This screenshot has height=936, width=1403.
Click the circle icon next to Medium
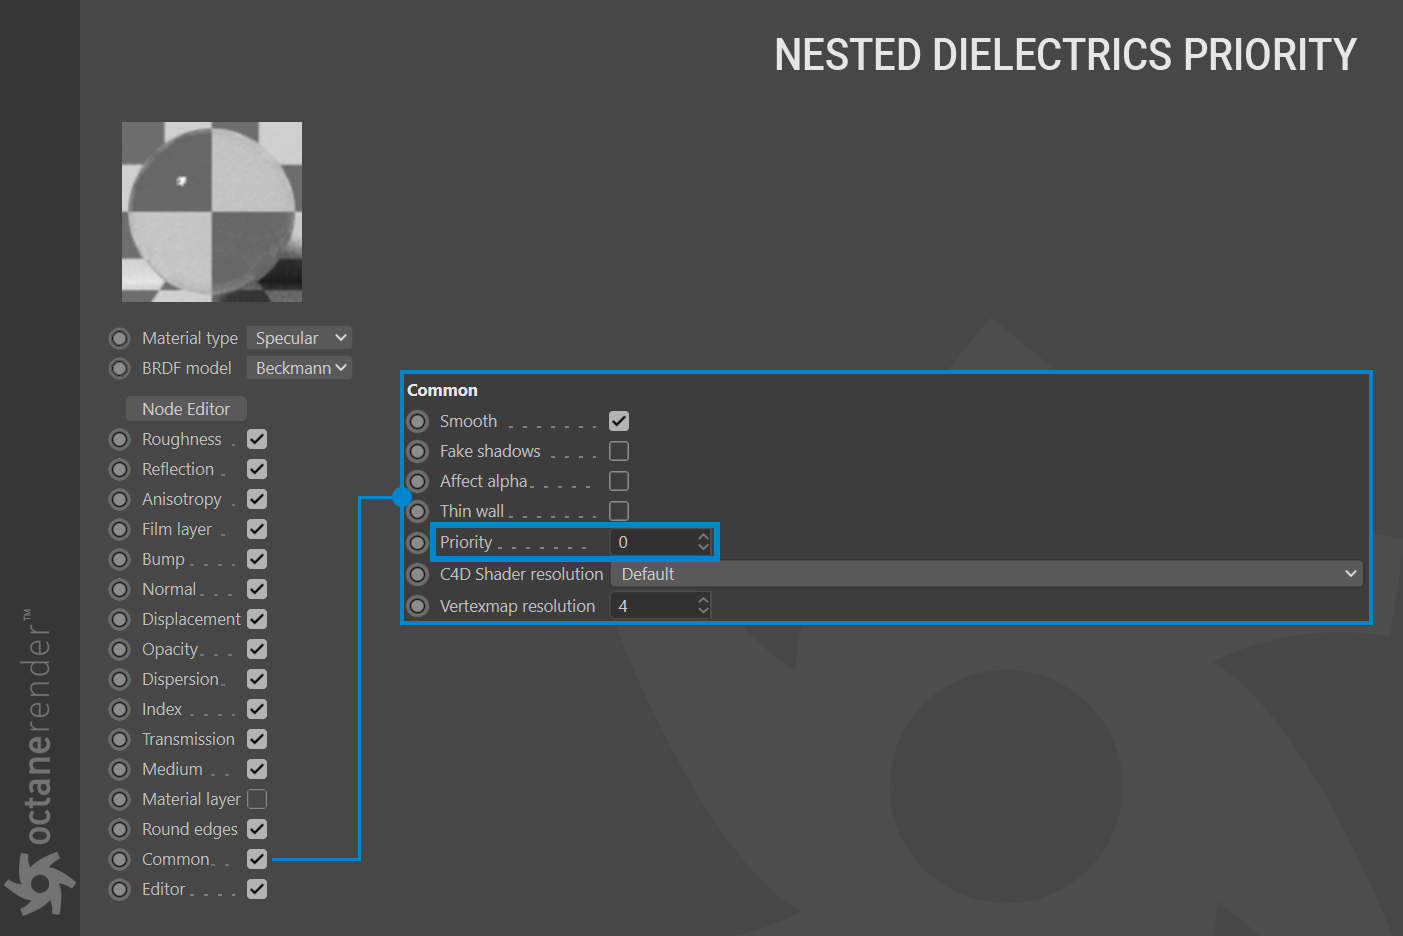click(x=120, y=769)
